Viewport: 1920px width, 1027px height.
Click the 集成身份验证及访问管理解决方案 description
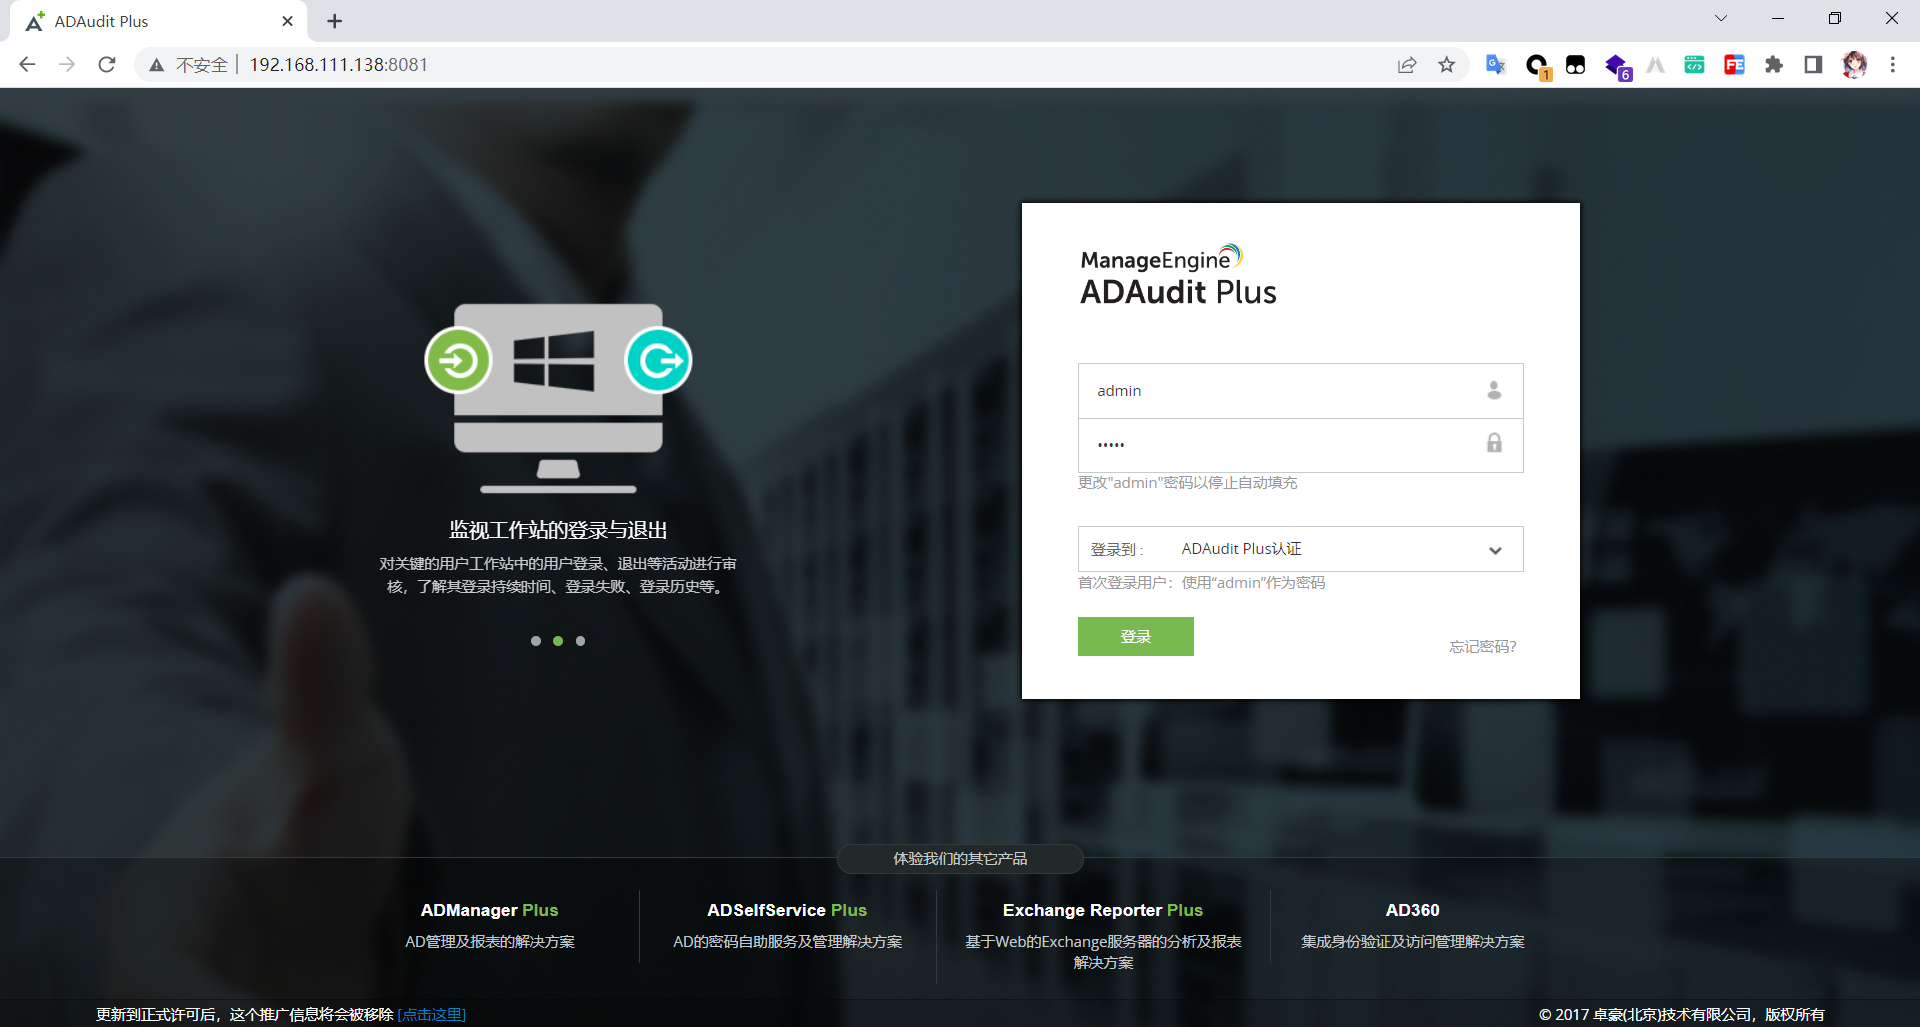[x=1412, y=942]
